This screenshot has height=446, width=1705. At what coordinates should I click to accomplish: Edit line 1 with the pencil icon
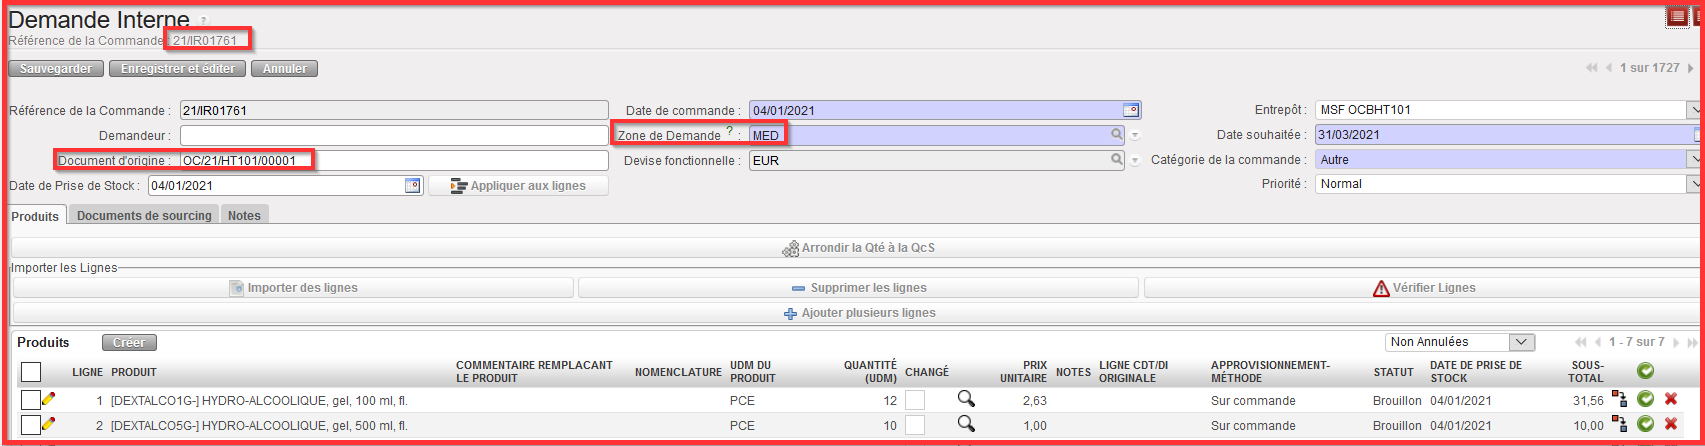click(48, 399)
